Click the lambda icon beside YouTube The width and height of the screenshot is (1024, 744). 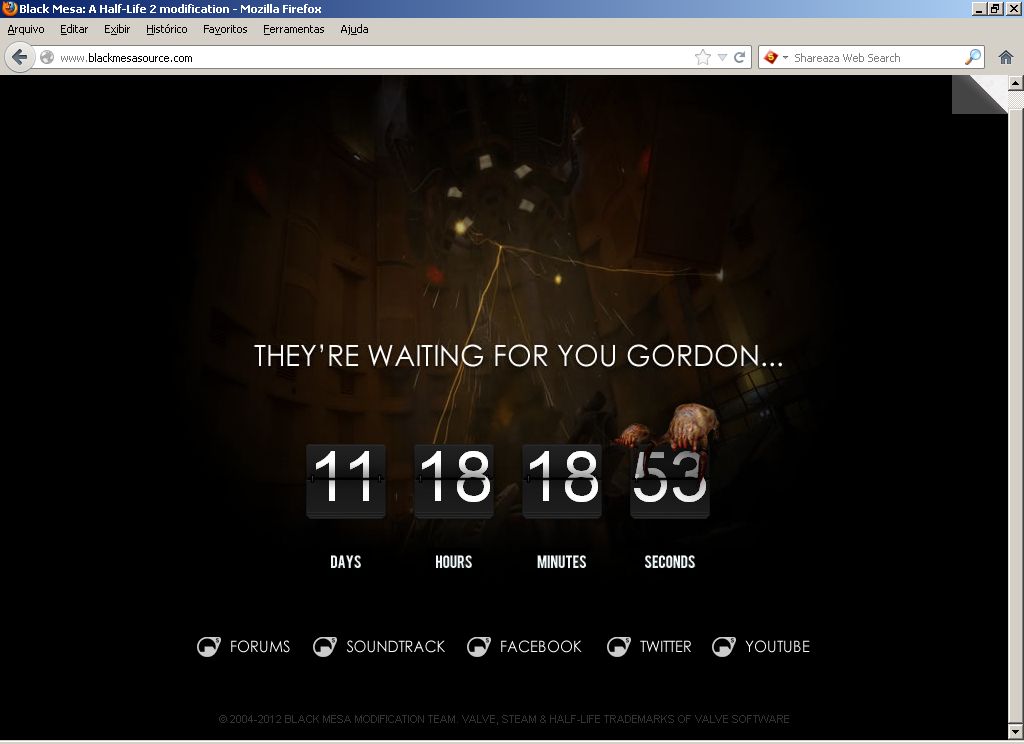tap(723, 647)
